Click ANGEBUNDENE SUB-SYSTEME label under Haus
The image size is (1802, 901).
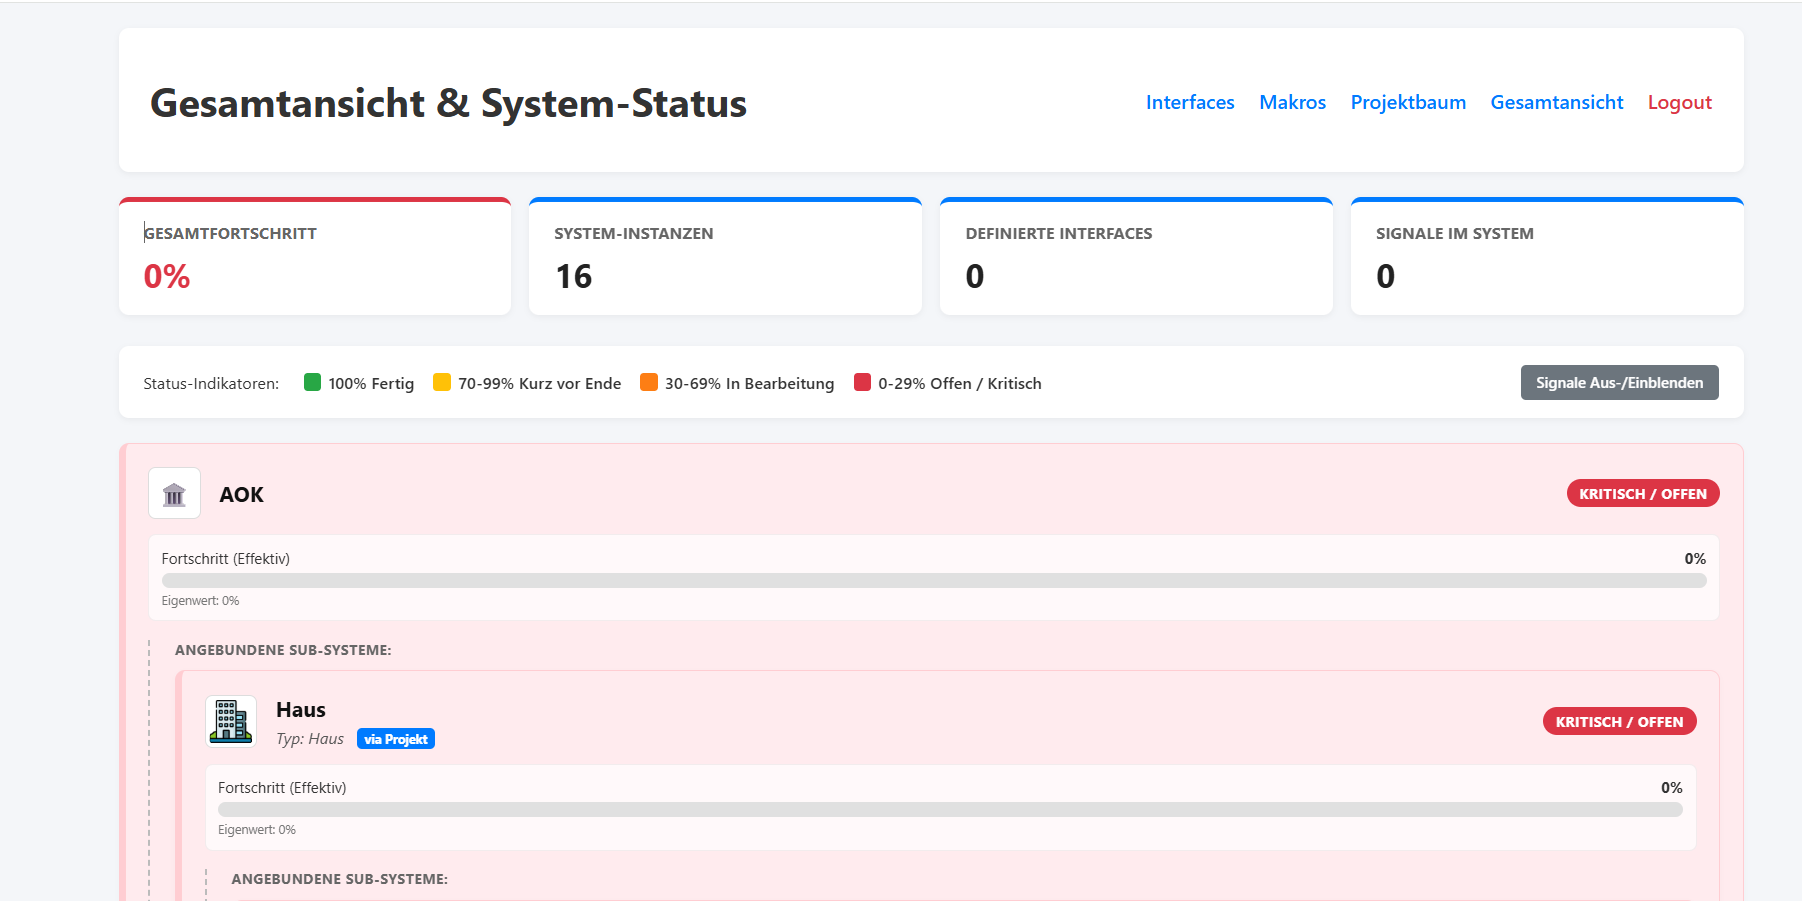[340, 879]
